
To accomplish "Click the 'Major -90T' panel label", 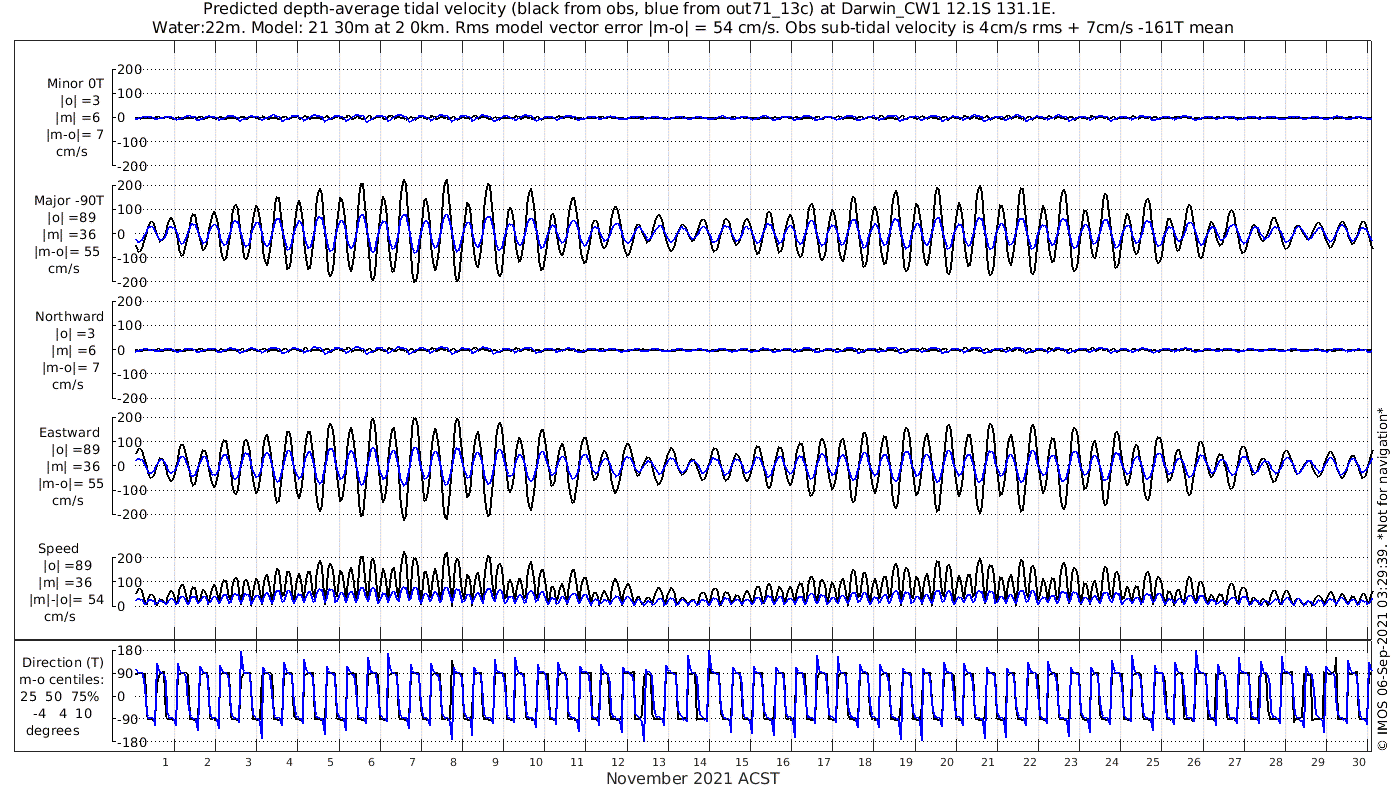I will pos(69,201).
